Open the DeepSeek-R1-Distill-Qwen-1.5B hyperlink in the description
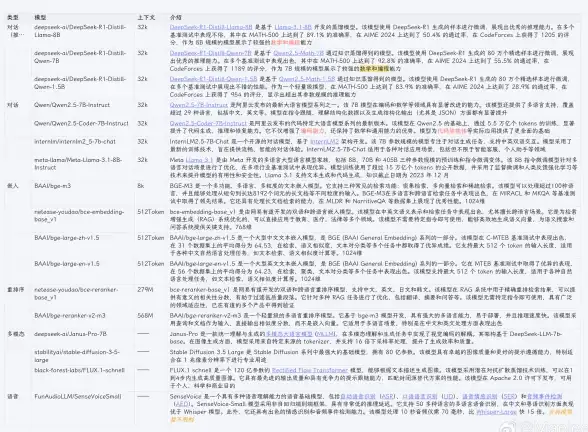588x432 pixels. click(213, 79)
